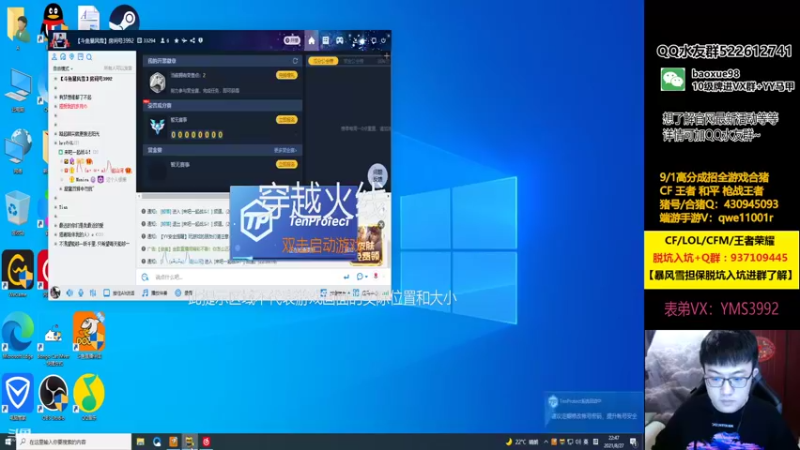
Task: Click the round 问题反馈 floating button
Action: (x=378, y=176)
